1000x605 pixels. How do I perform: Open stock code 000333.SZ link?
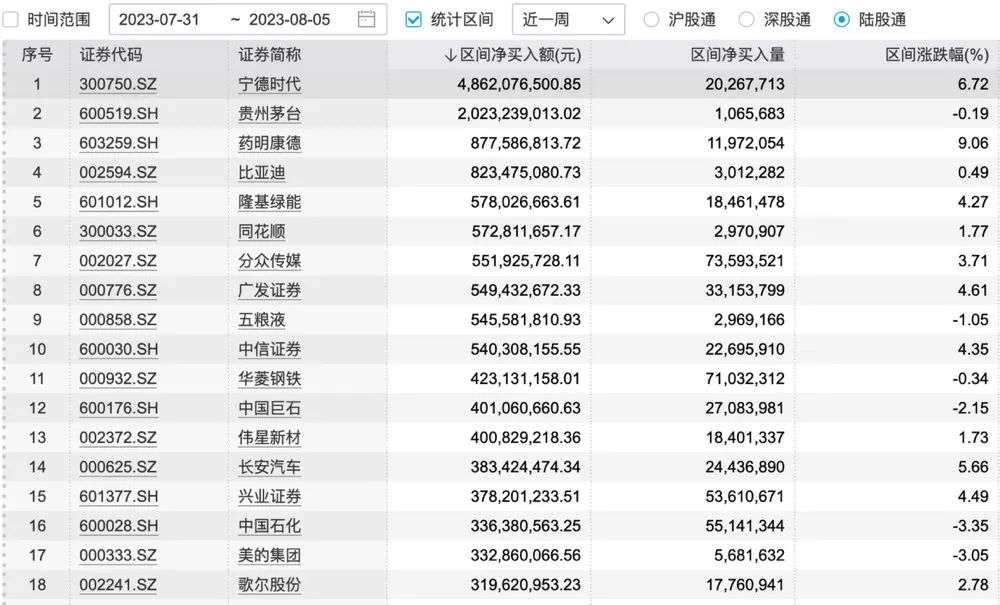(x=118, y=555)
